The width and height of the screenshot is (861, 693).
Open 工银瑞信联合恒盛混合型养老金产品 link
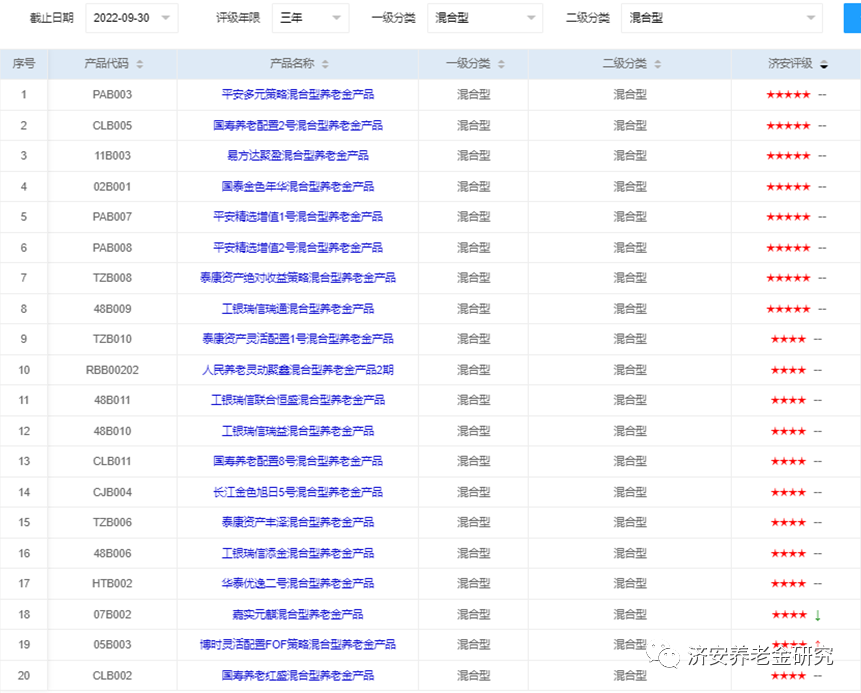tap(298, 400)
